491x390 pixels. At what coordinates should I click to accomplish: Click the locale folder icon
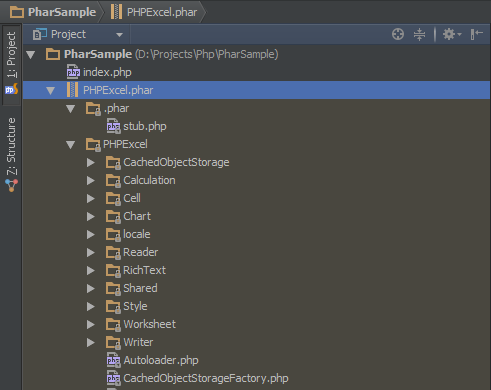click(x=113, y=234)
